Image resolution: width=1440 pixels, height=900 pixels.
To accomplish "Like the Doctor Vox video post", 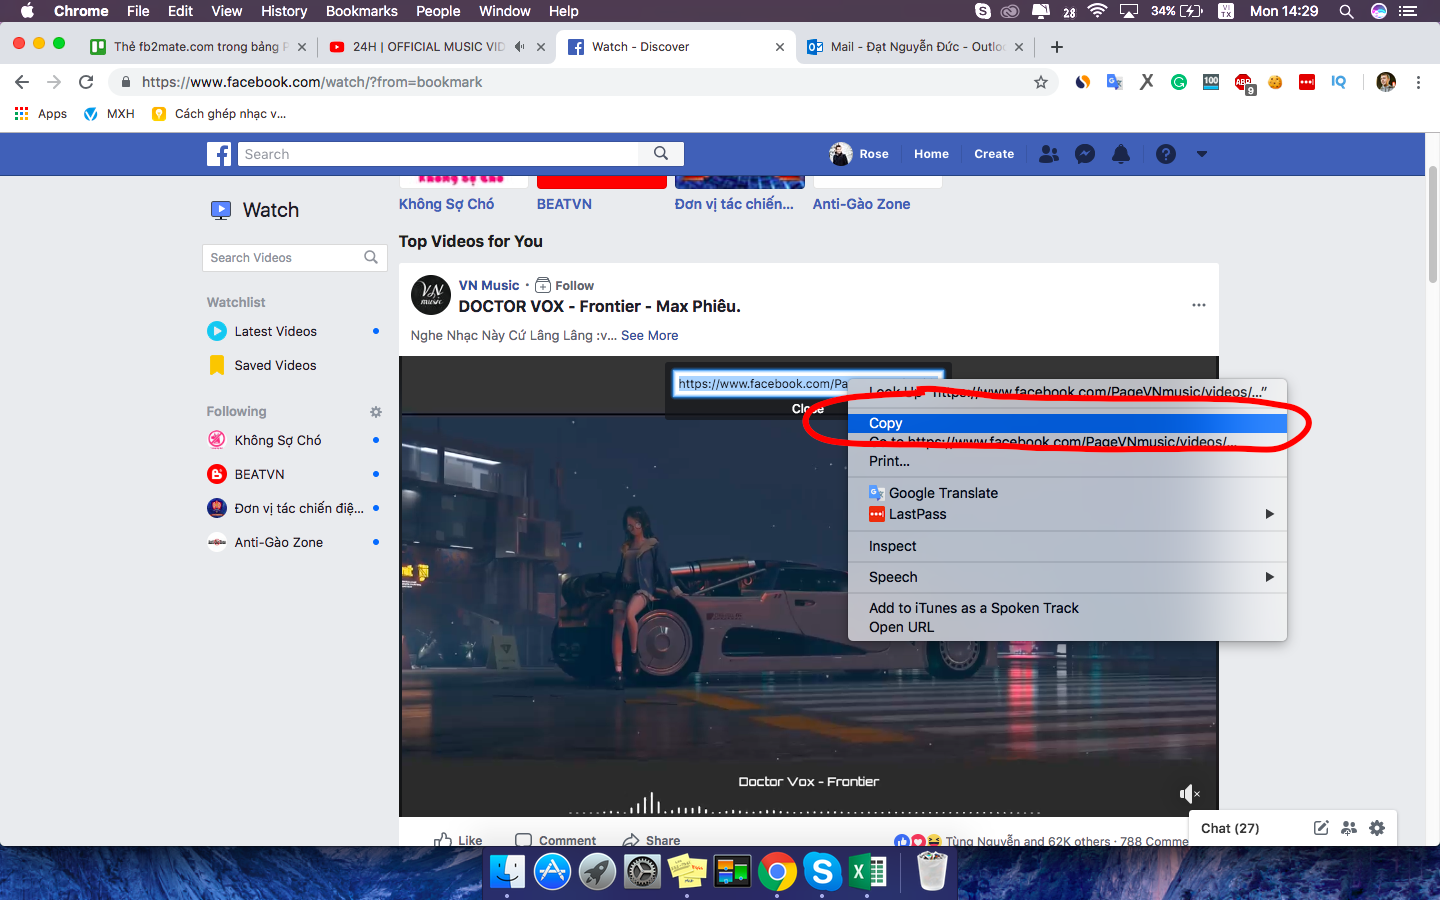I will tap(458, 840).
